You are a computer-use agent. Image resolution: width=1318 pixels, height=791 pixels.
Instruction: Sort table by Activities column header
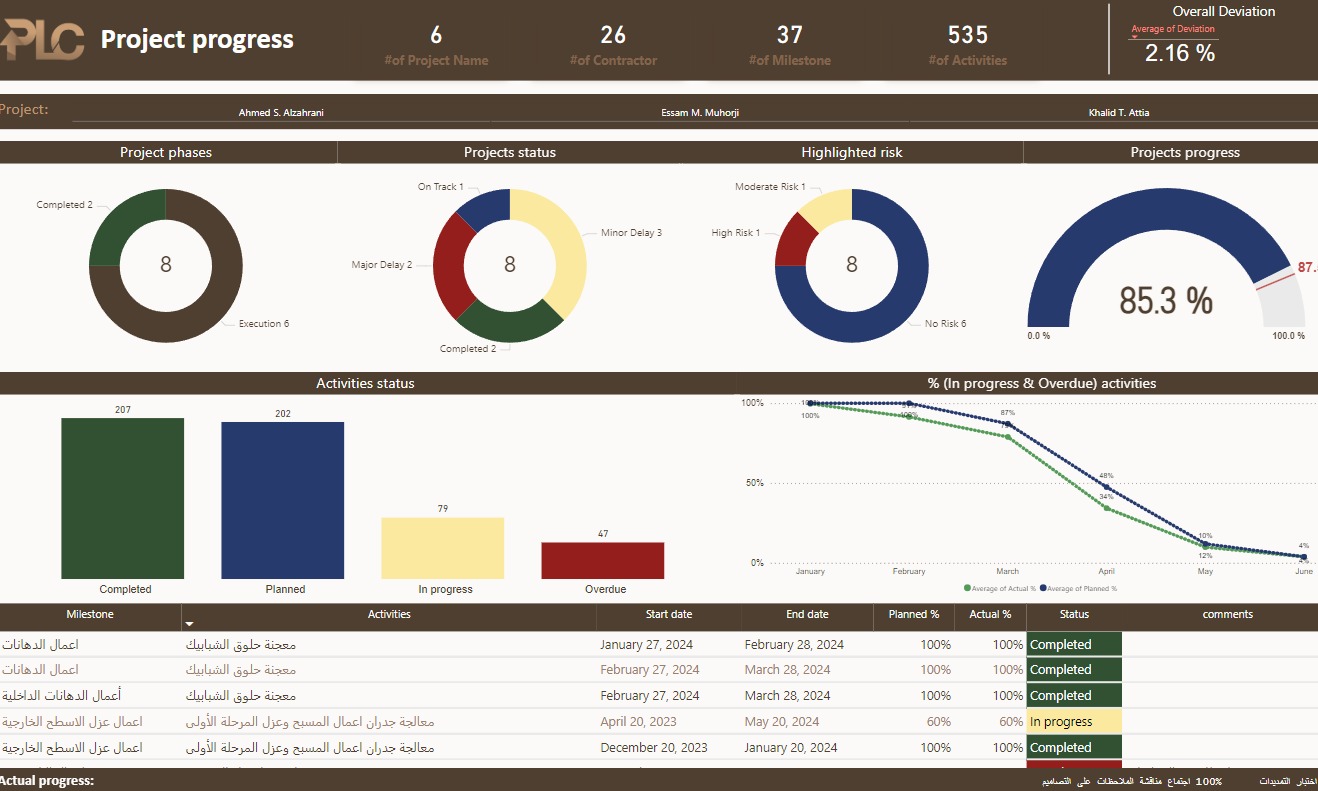pos(389,614)
